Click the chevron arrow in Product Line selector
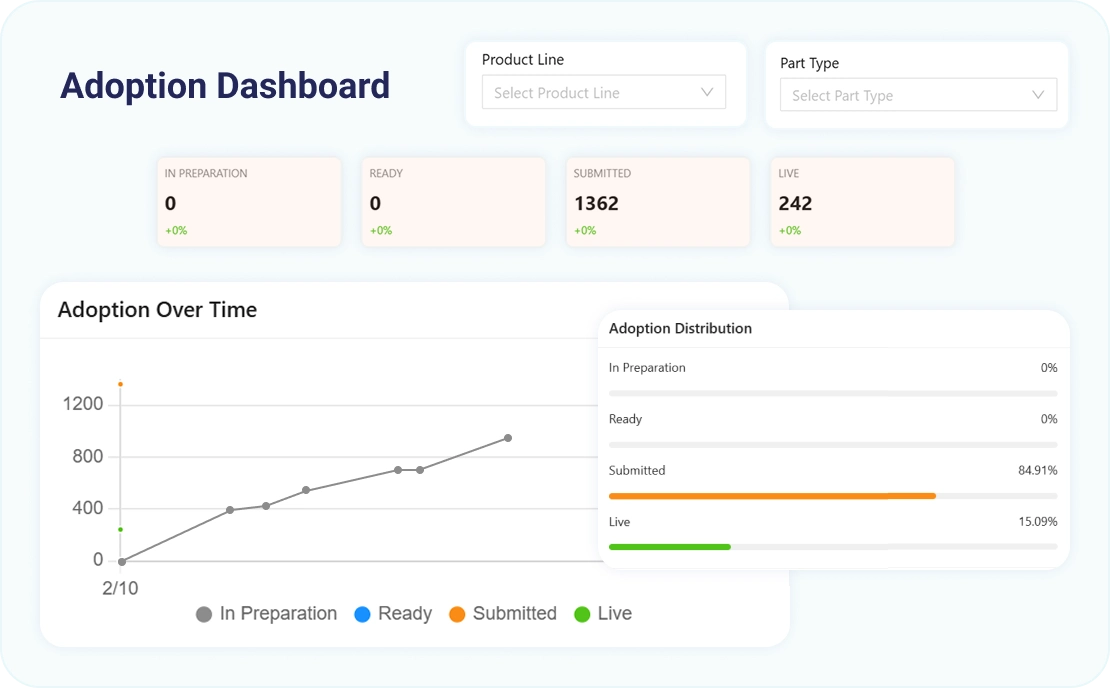Screen dimensions: 1110x688 coord(707,92)
